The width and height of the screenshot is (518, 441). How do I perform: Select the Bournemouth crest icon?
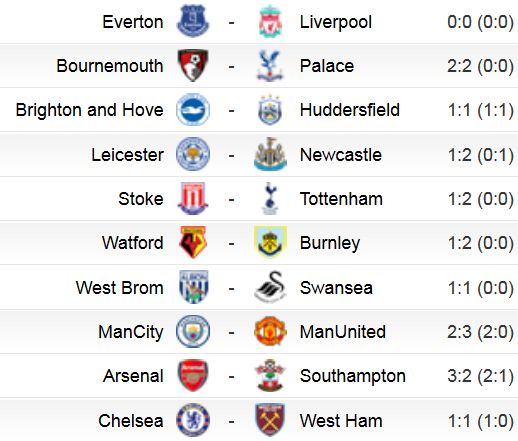(x=193, y=65)
